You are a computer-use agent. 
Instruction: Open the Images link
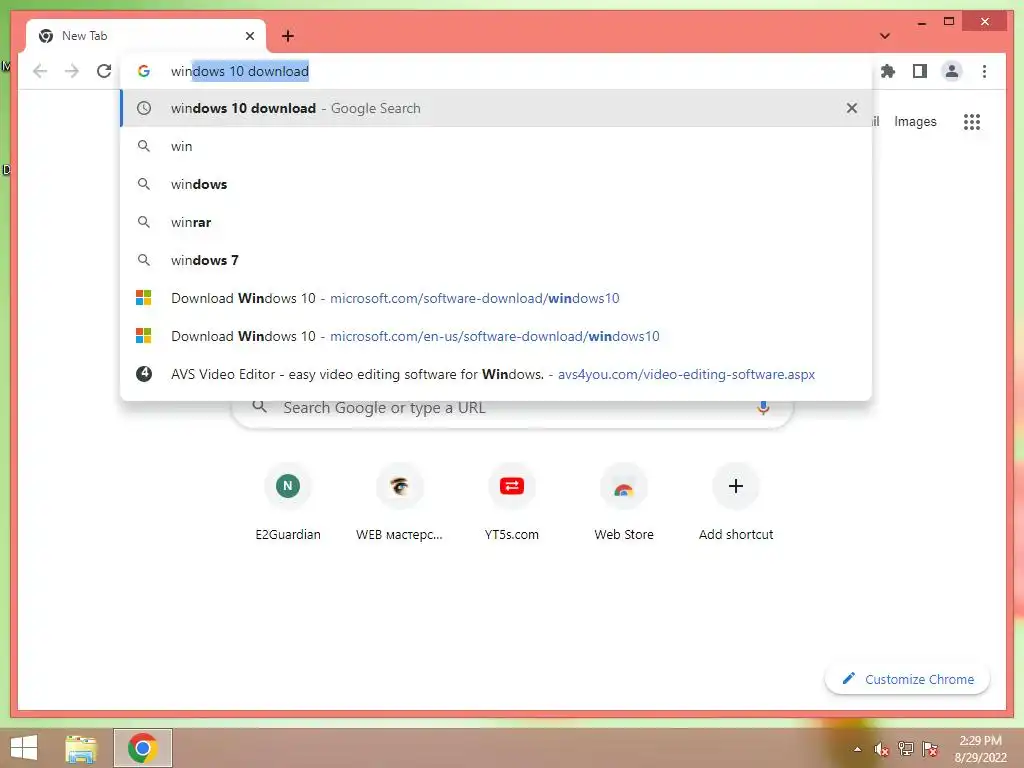click(915, 121)
